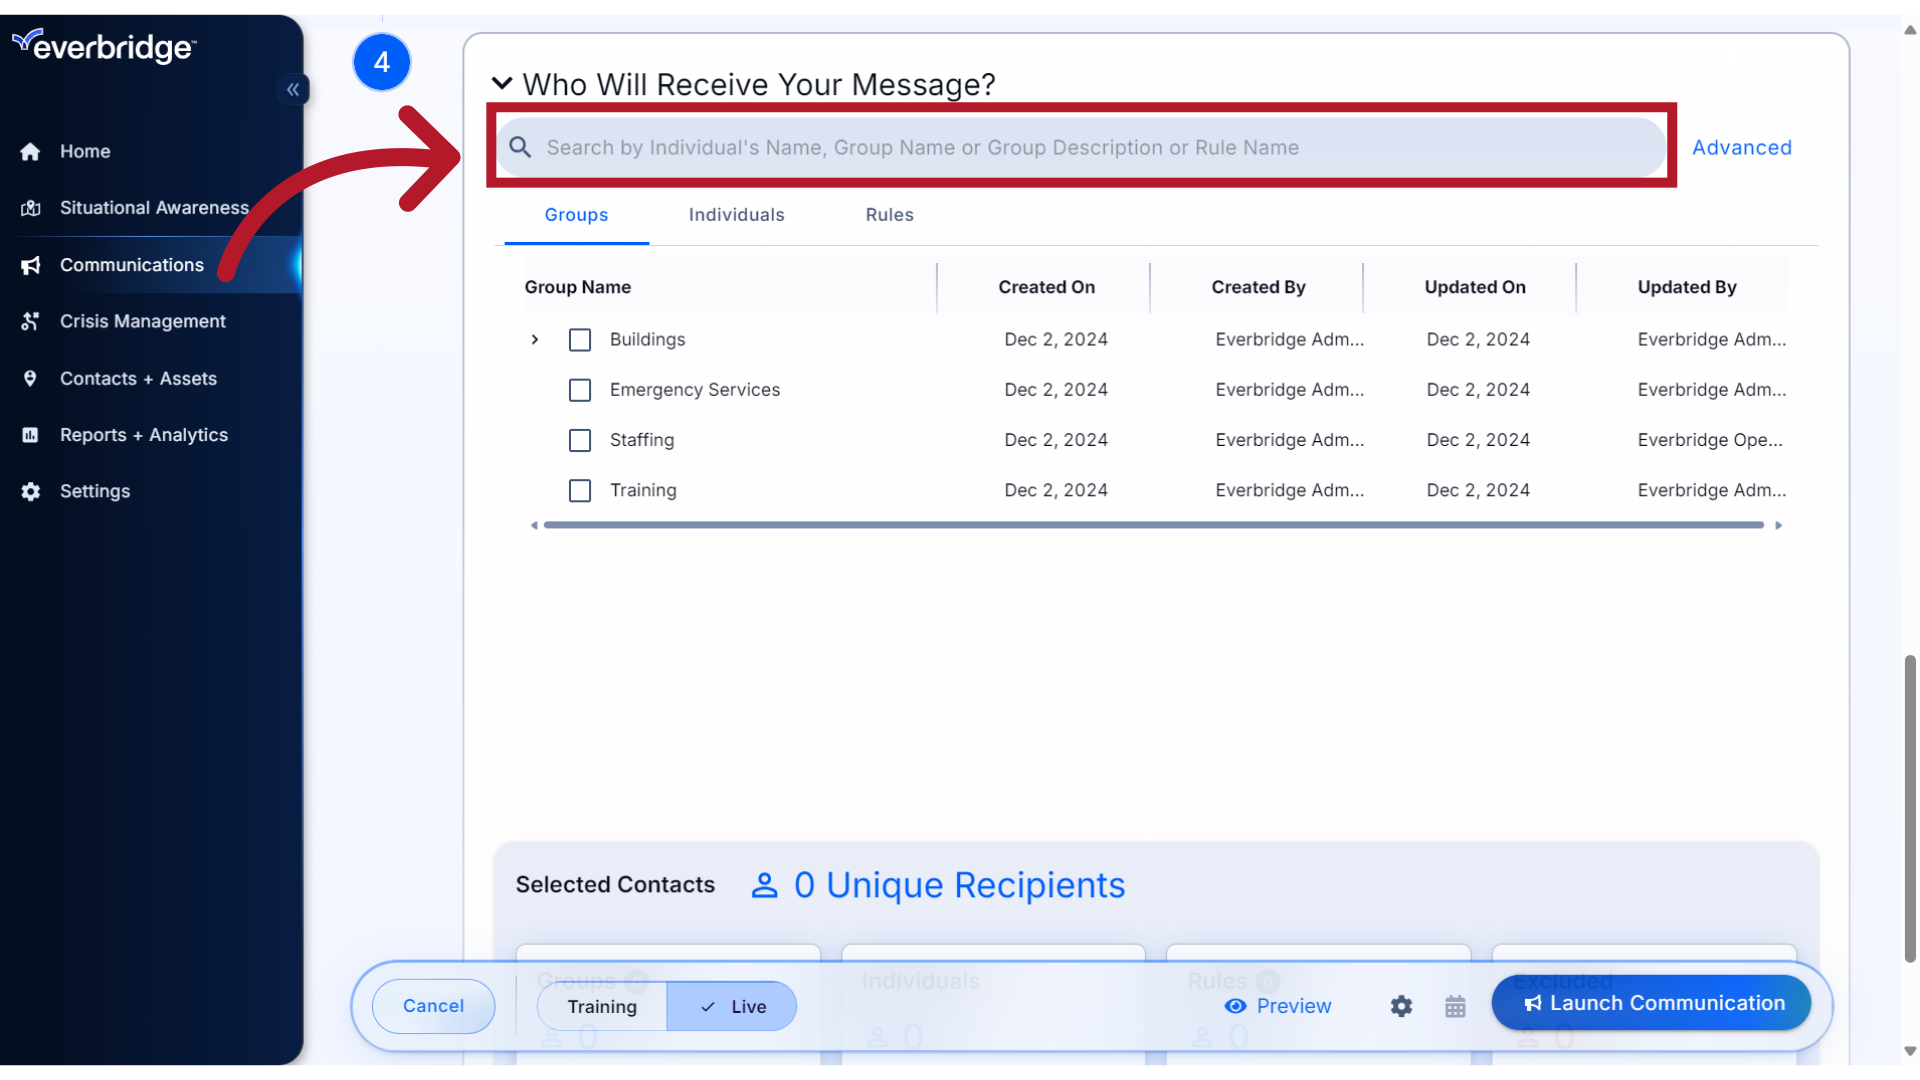The width and height of the screenshot is (1920, 1080).
Task: Click the Communications megaphone icon
Action: pos(30,265)
